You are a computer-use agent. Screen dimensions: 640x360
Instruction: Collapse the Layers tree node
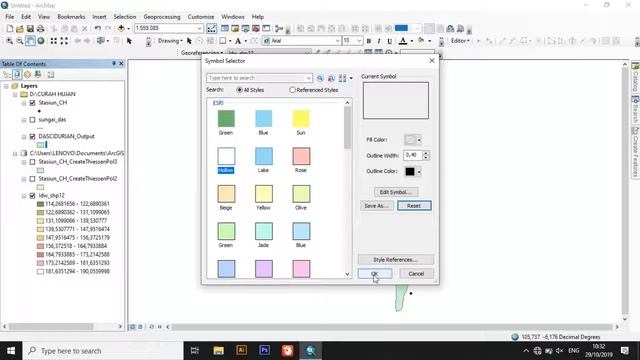pyautogui.click(x=6, y=86)
